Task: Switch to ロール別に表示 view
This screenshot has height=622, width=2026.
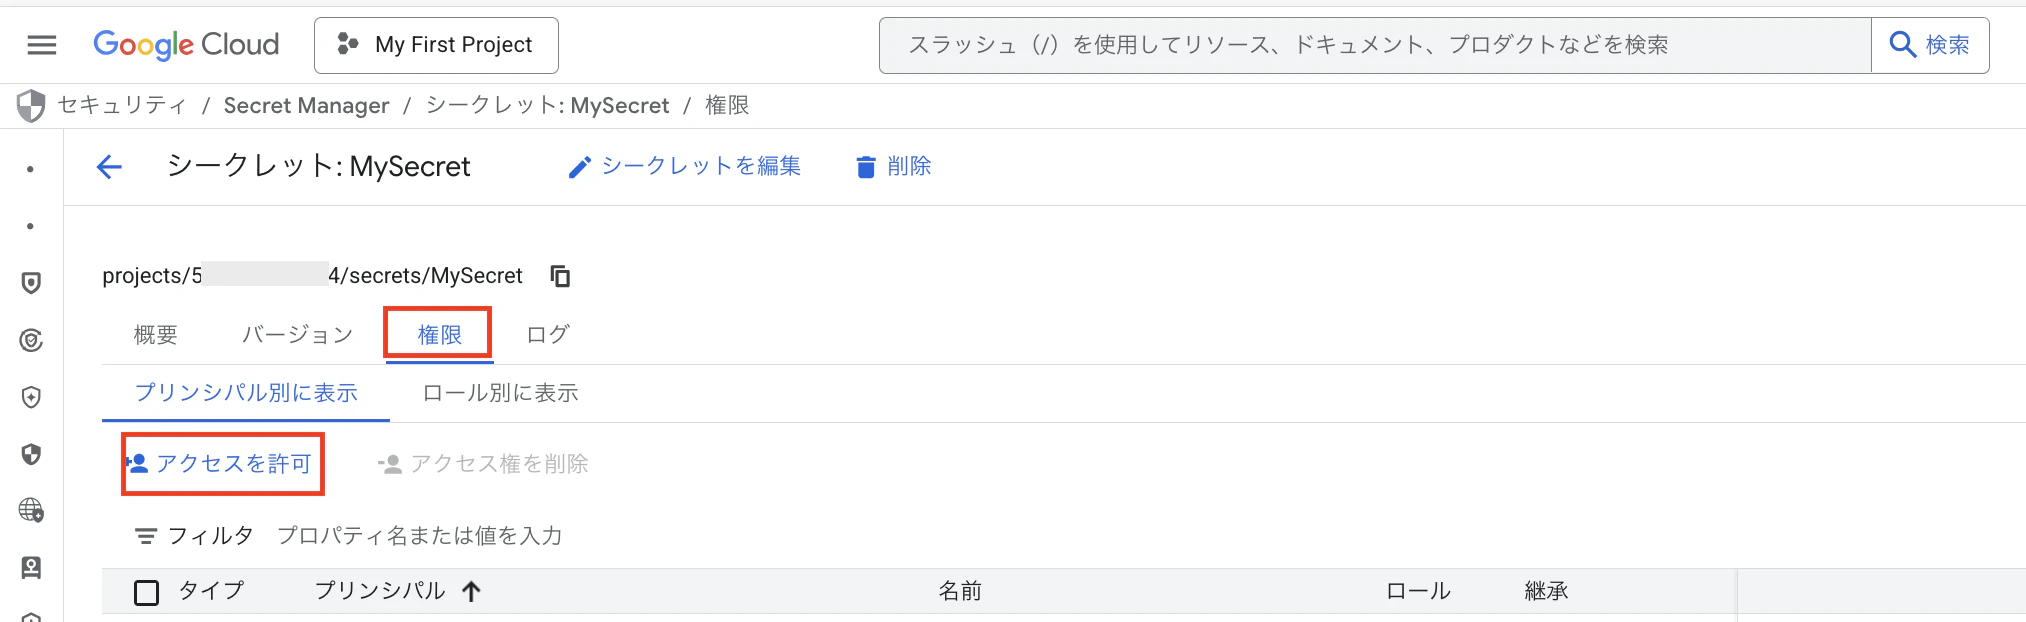Action: click(500, 393)
